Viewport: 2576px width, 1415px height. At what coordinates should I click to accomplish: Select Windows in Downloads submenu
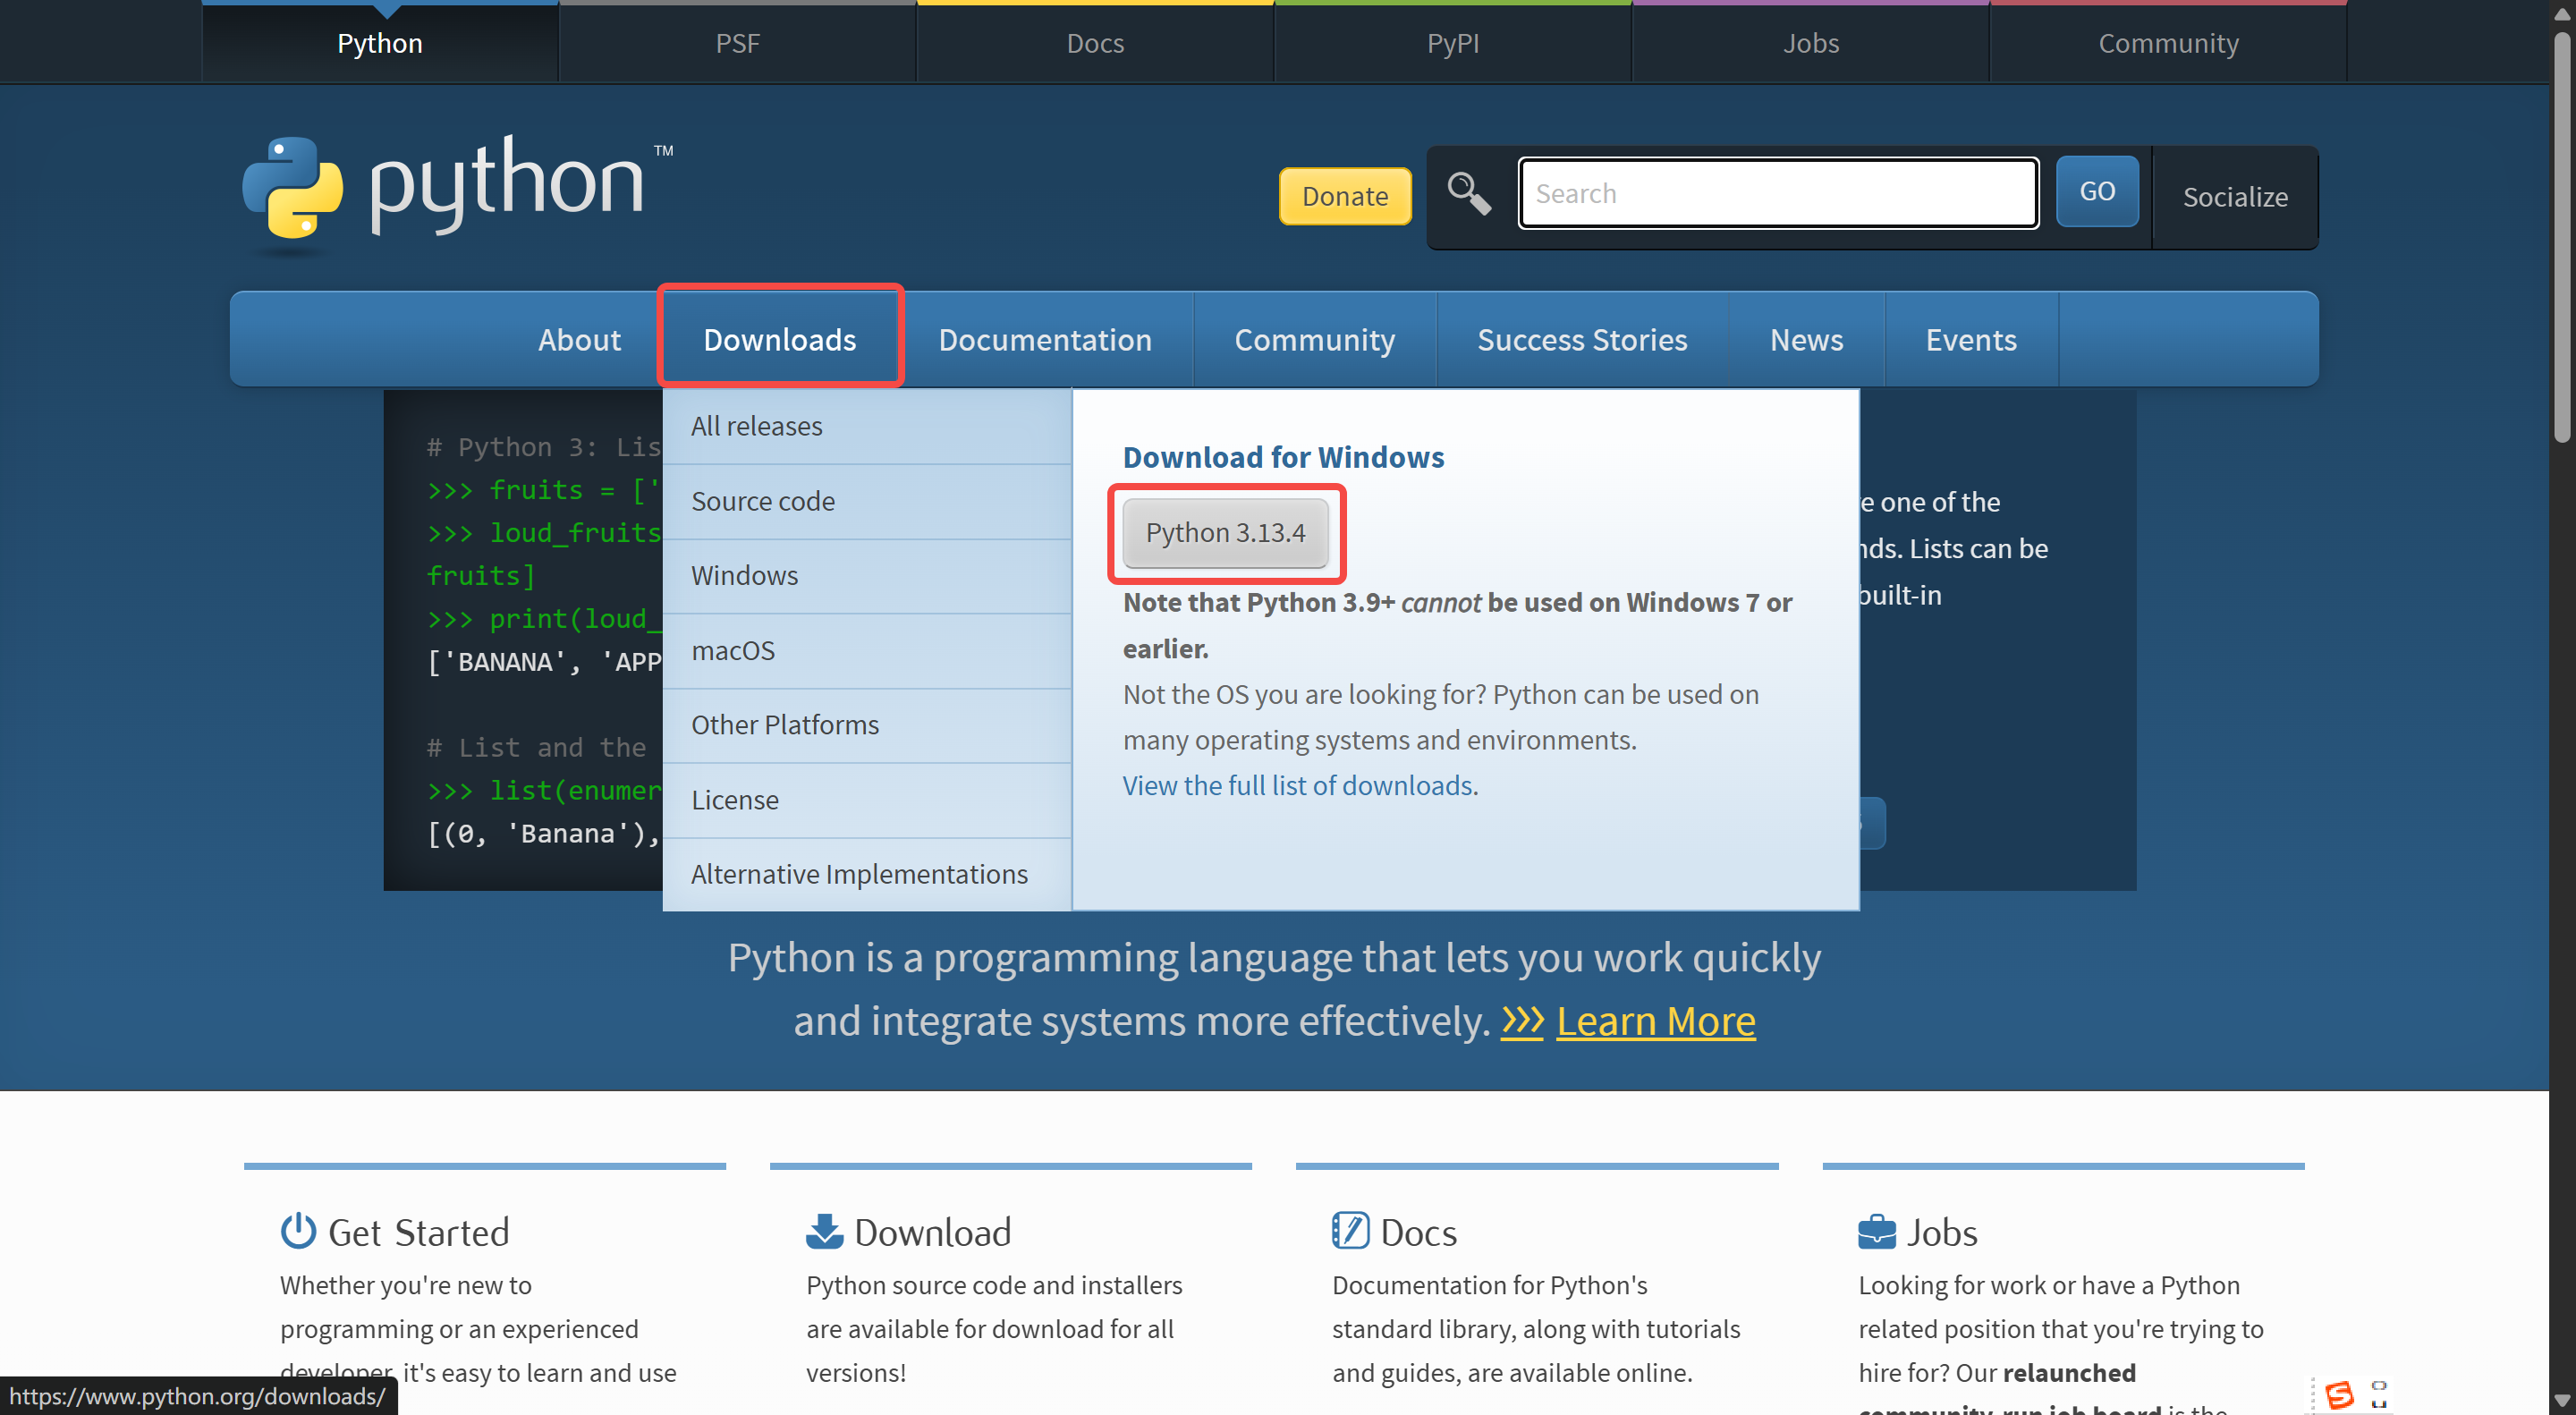(744, 575)
